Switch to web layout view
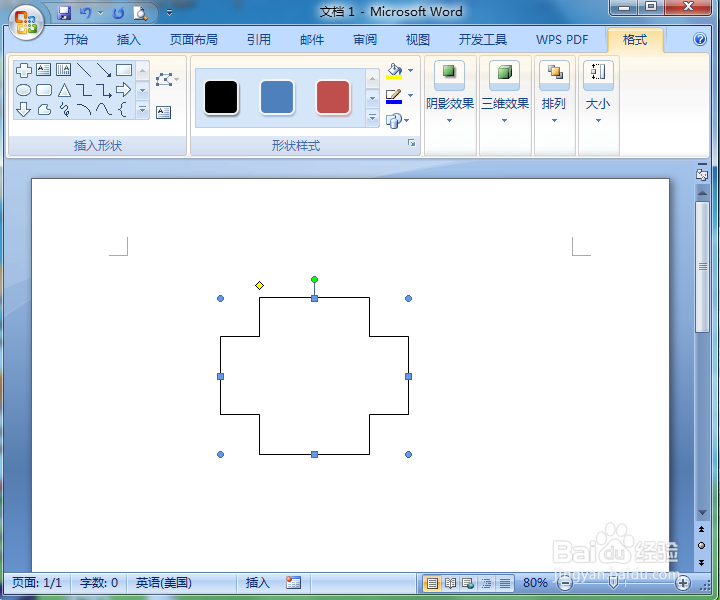The width and height of the screenshot is (720, 600). [x=468, y=583]
